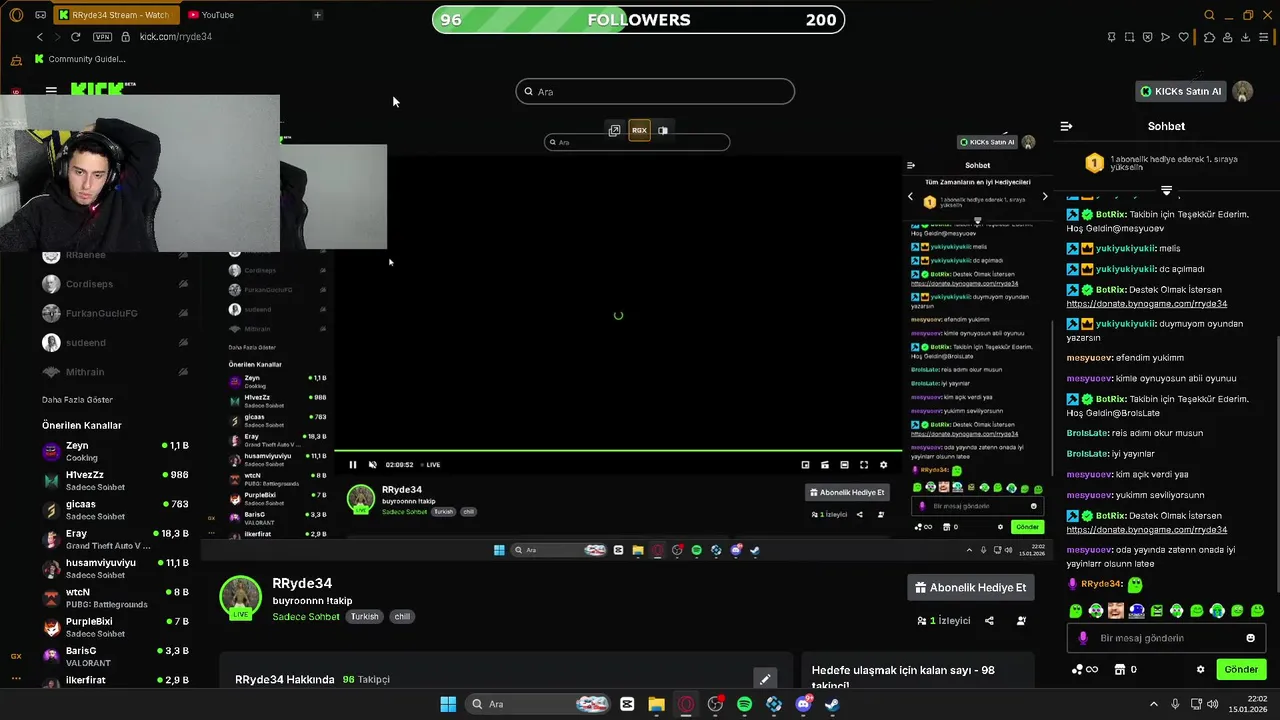
Task: Toggle theater mode in the video player
Action: [x=844, y=464]
